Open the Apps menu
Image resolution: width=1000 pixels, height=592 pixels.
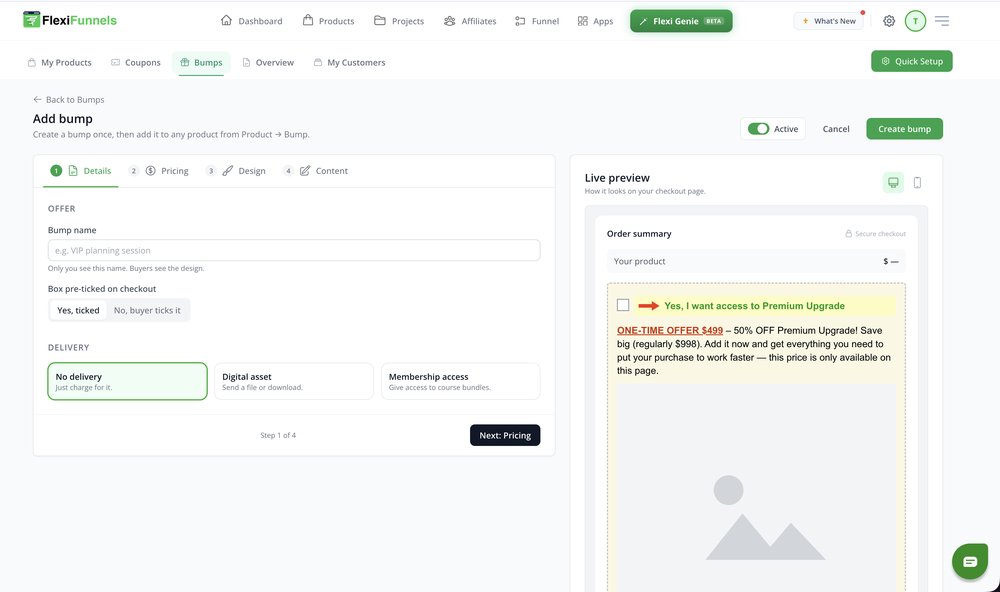point(595,21)
